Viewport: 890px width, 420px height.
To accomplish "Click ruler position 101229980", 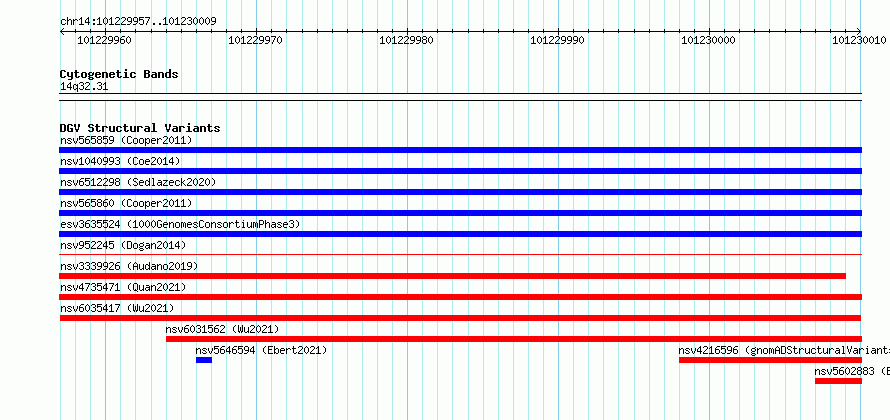I will tap(406, 40).
